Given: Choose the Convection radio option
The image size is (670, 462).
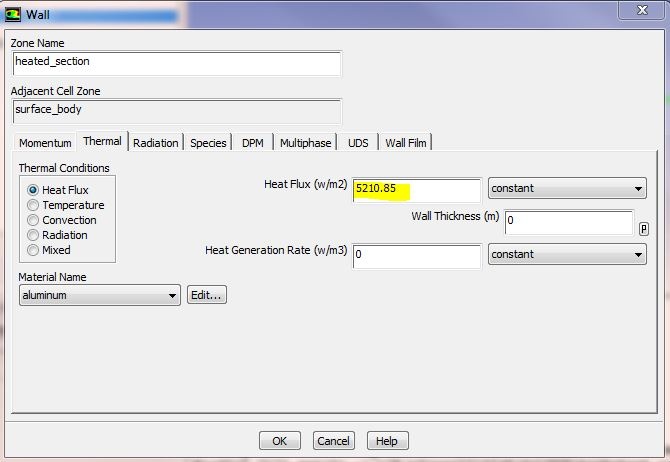Looking at the screenshot, I should coord(33,220).
